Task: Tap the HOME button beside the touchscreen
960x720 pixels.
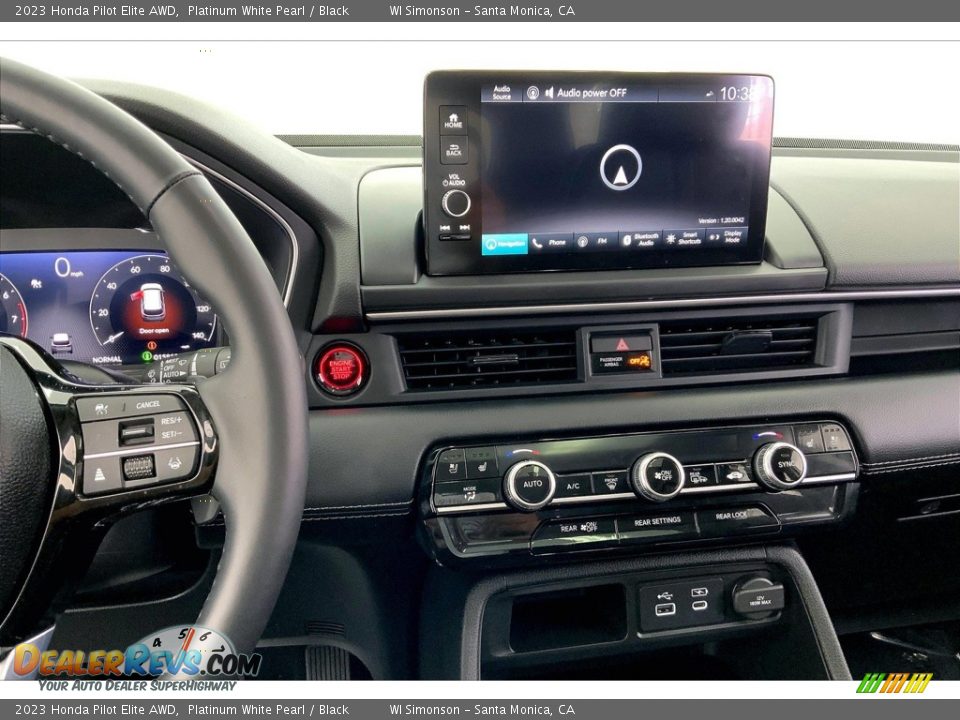Action: [453, 120]
